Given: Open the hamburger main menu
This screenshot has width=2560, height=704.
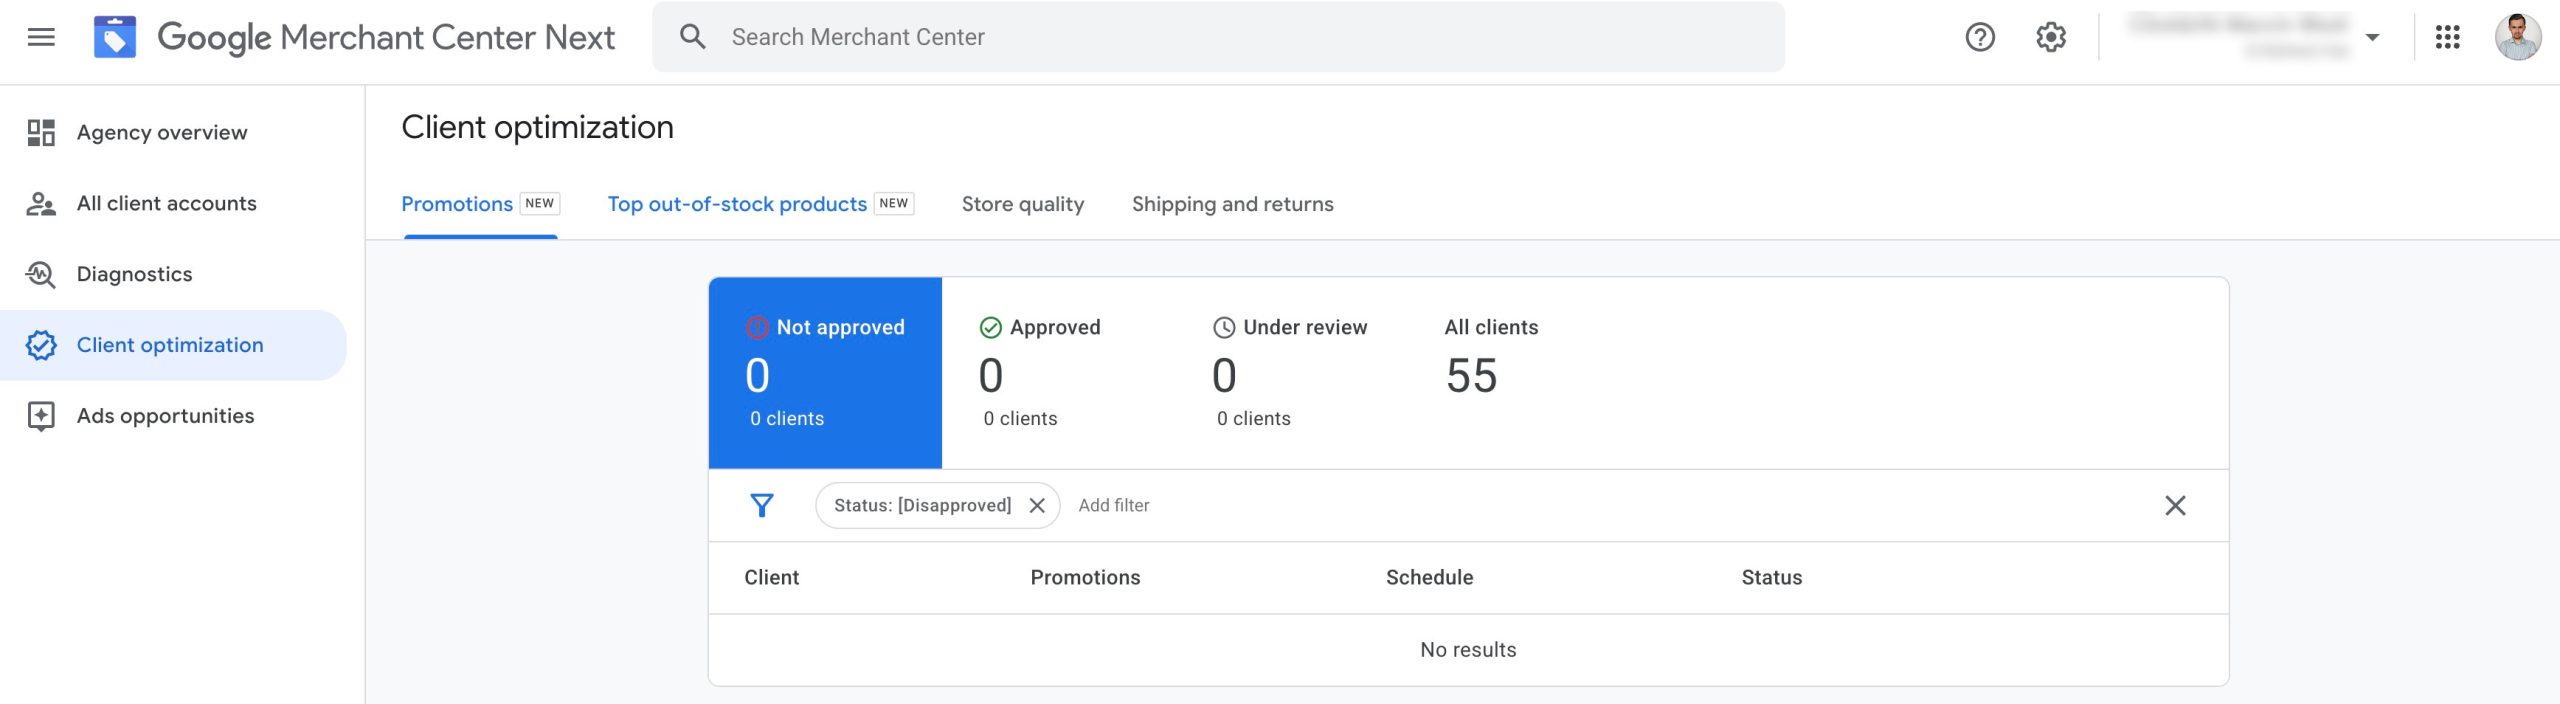Looking at the screenshot, I should pyautogui.click(x=41, y=37).
